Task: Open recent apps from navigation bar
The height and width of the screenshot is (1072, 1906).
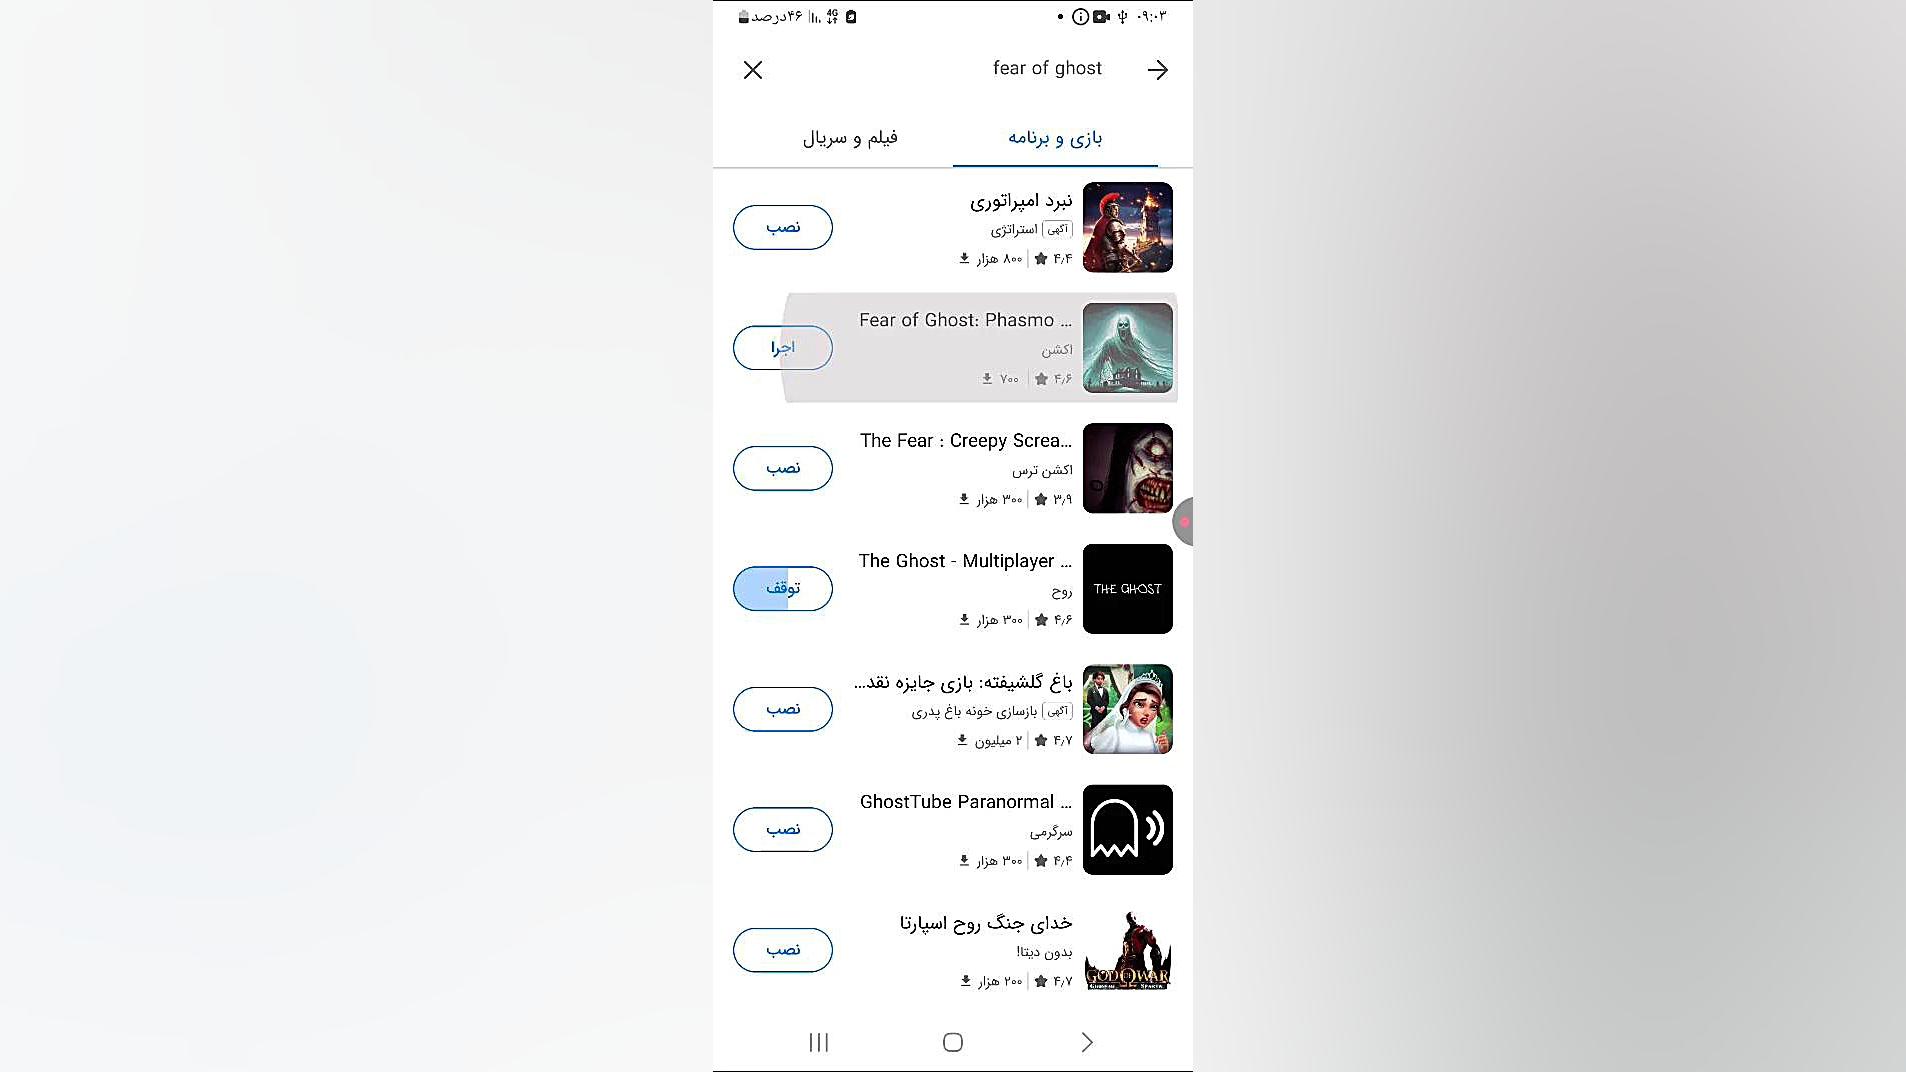Action: (819, 1042)
